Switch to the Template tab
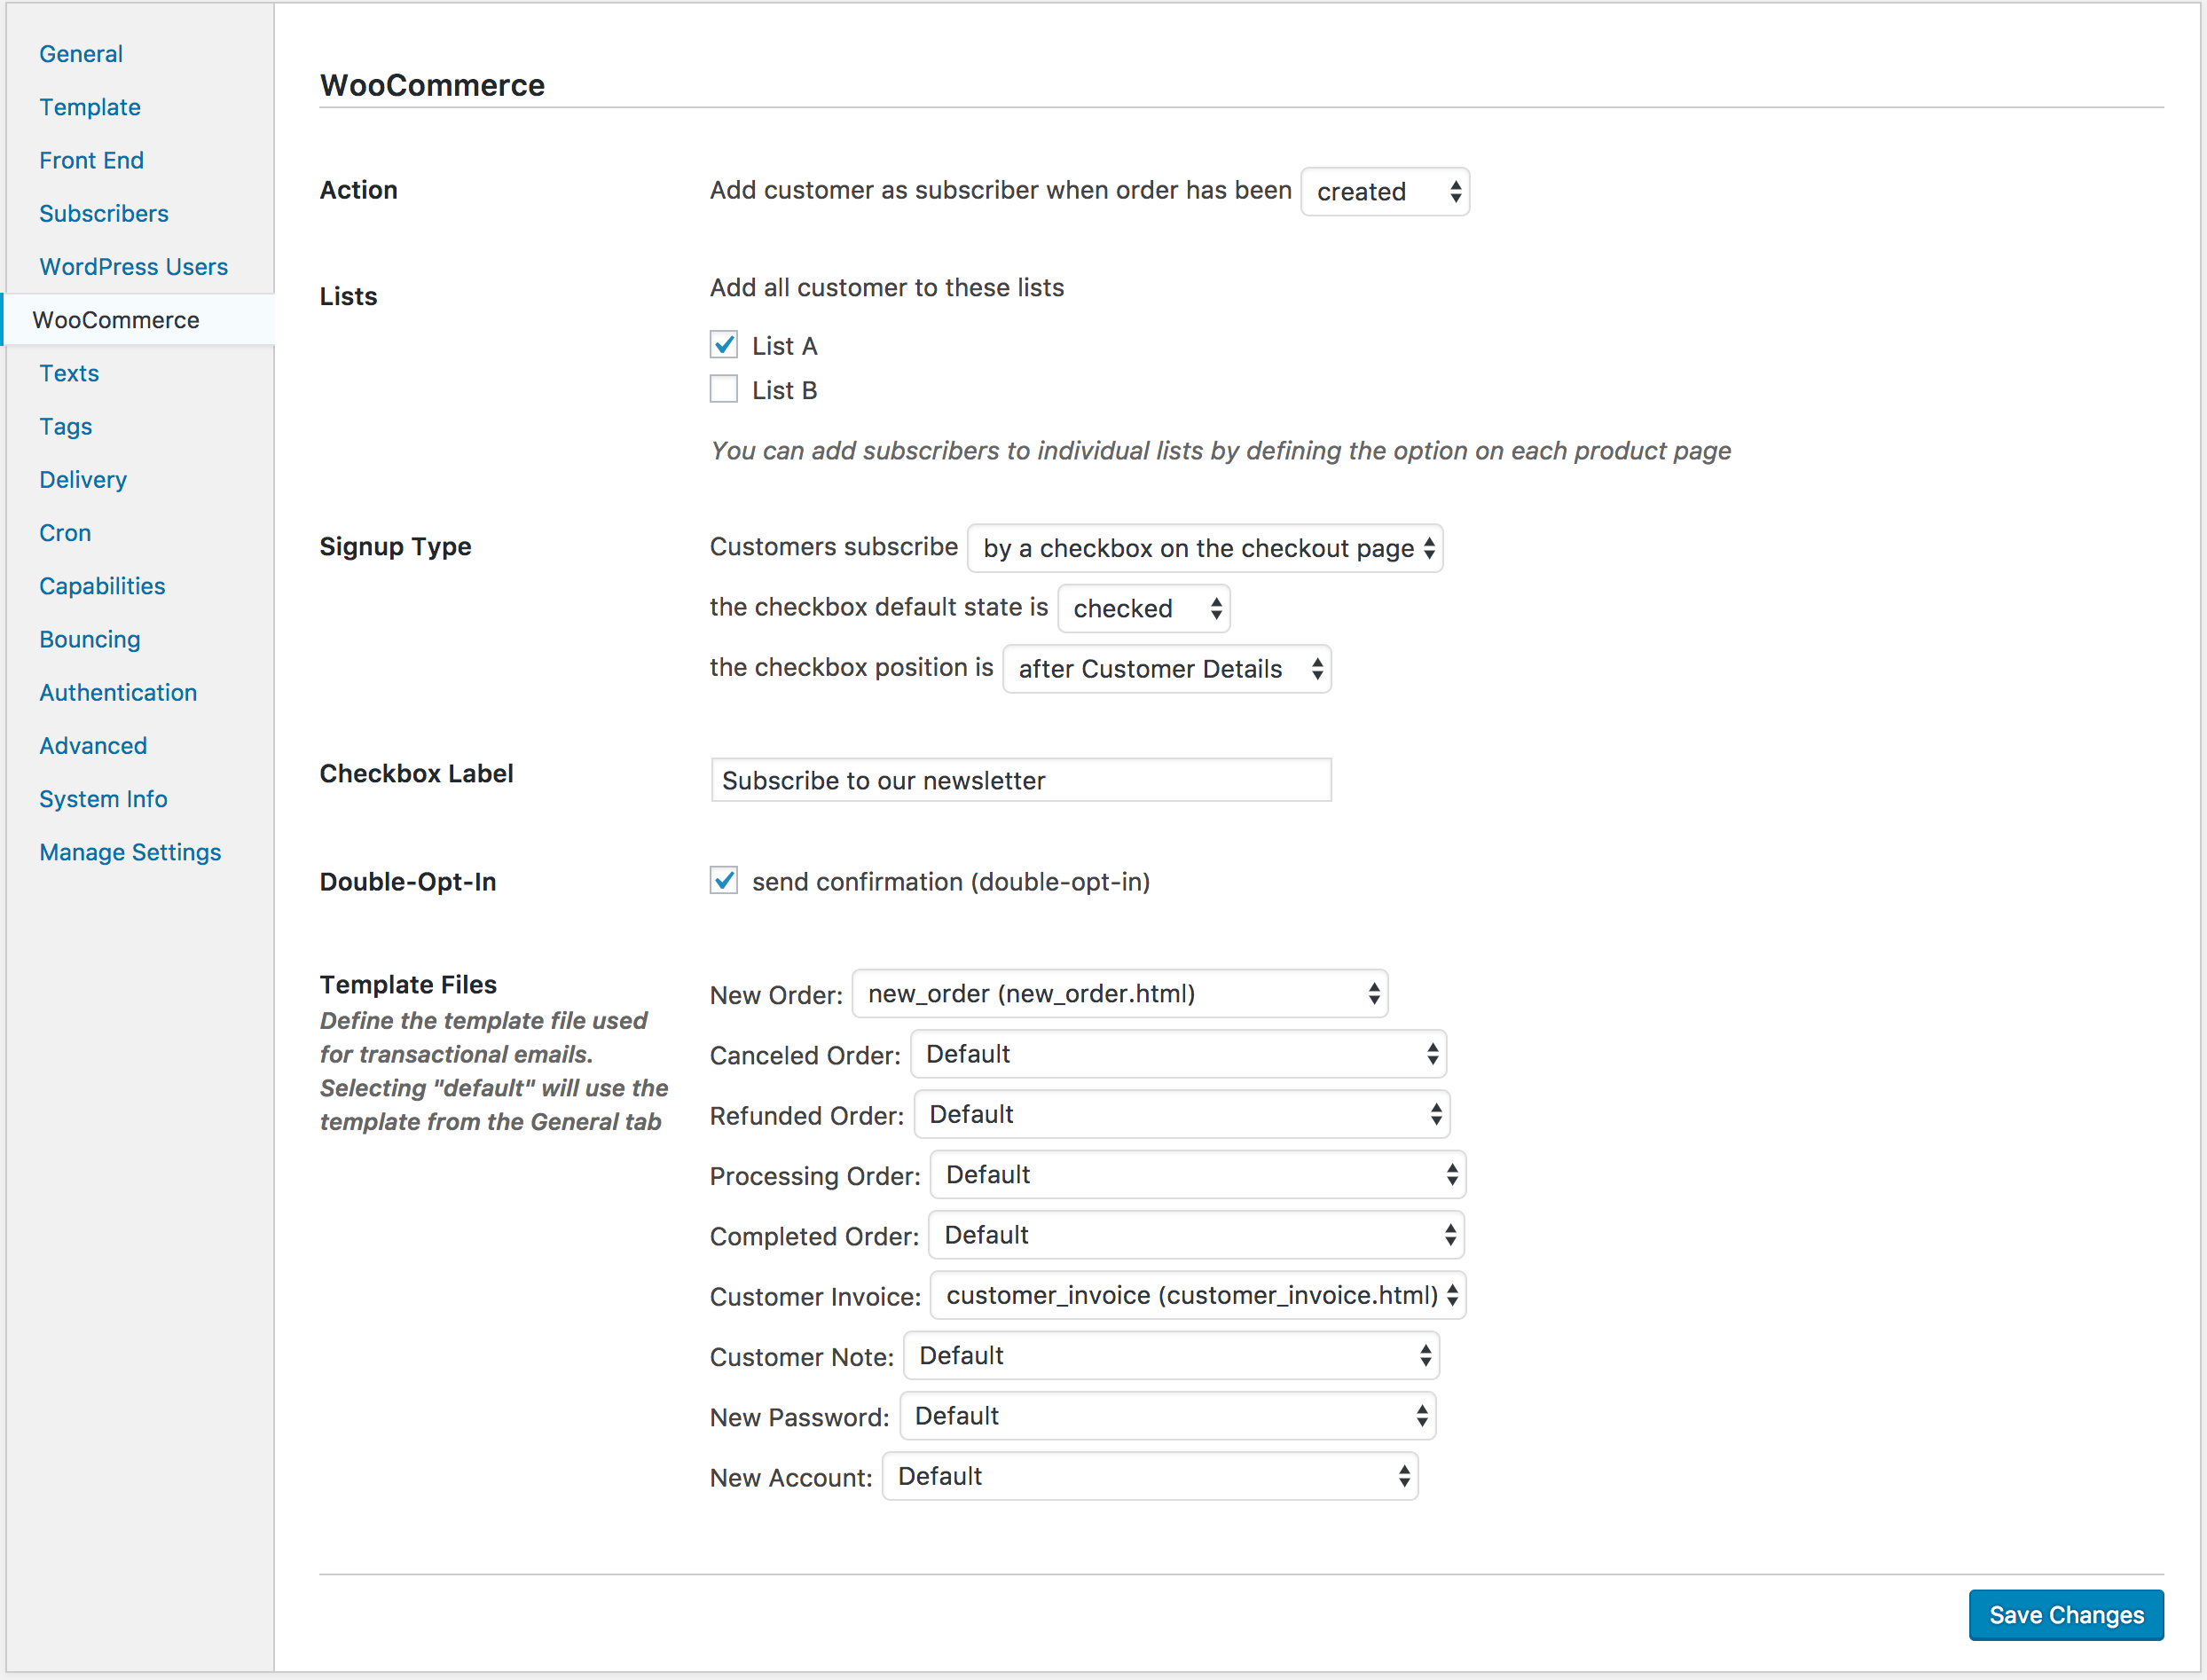 coord(90,107)
